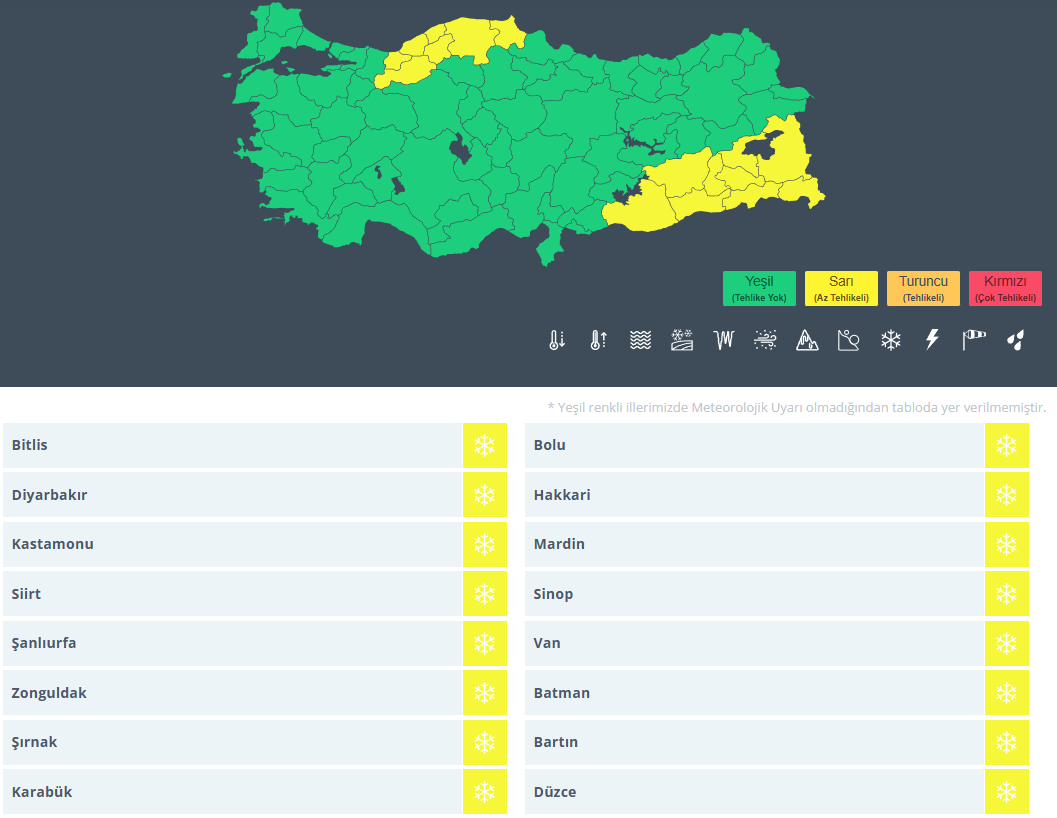The image size is (1057, 818).
Task: Select the snowy mountain peak icon
Action: click(x=807, y=340)
